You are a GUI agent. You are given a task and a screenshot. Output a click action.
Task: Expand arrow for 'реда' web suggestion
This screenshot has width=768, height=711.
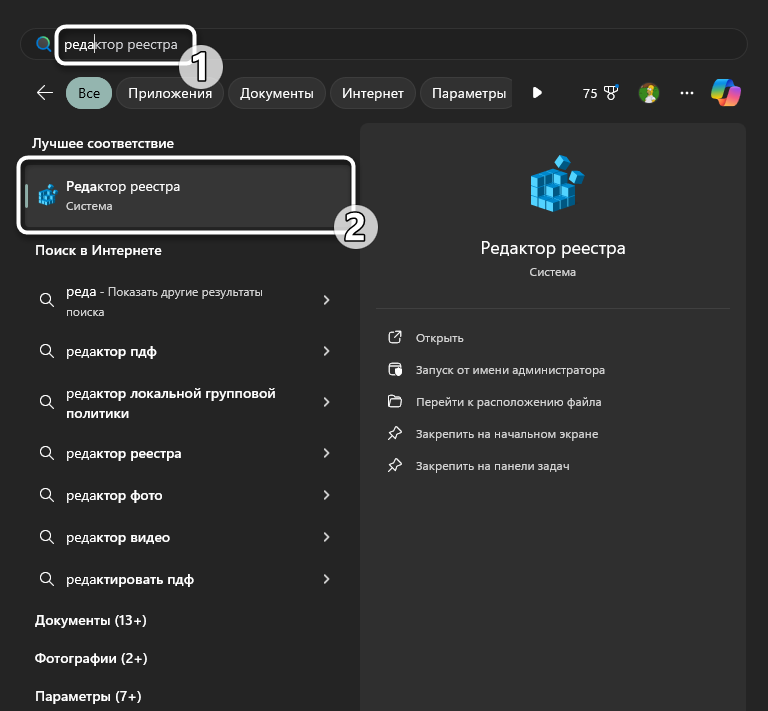[x=326, y=300]
